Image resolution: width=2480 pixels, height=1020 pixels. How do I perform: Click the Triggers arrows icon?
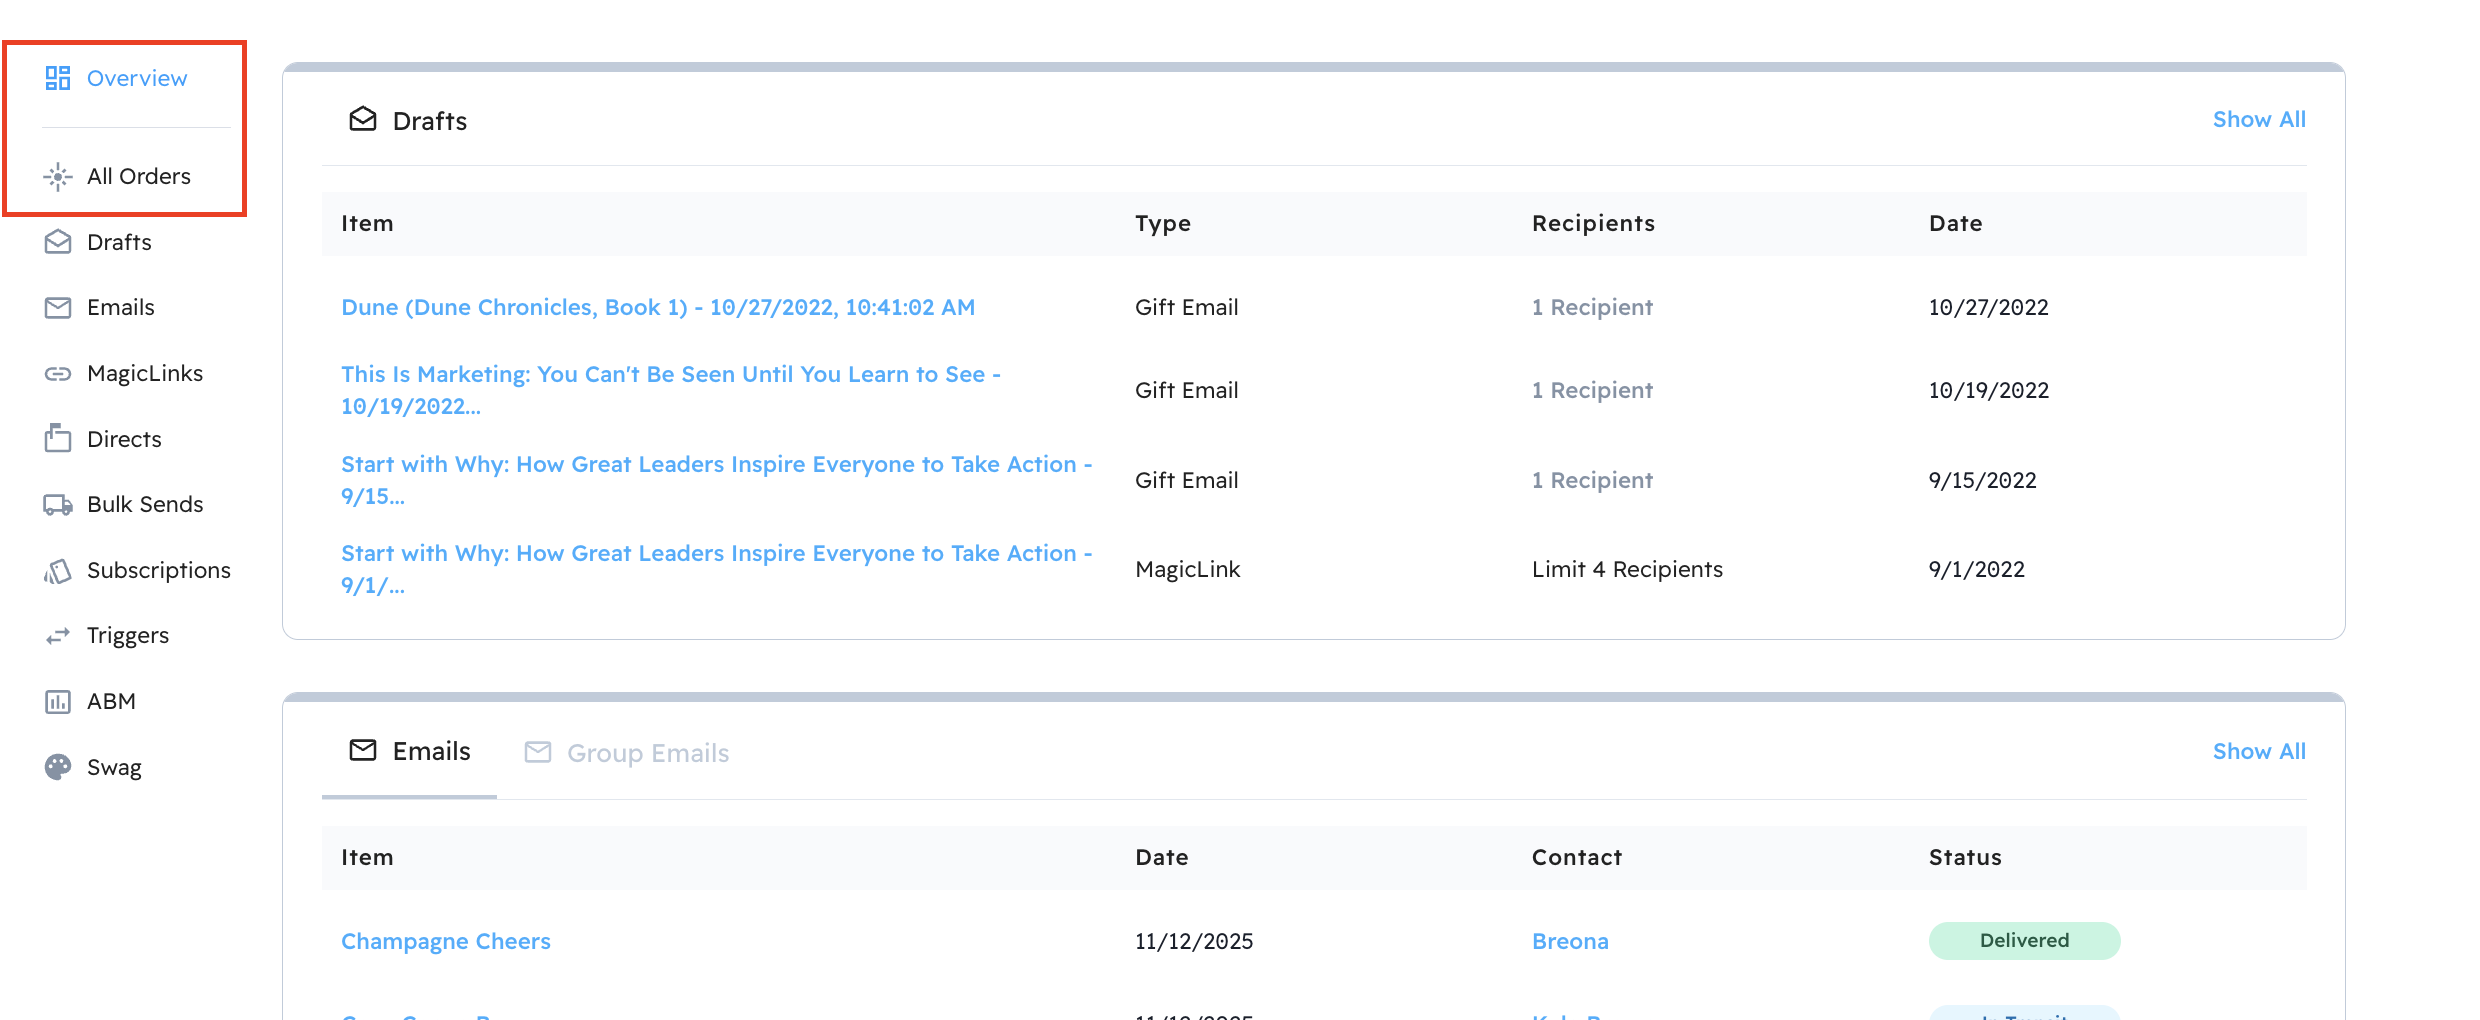tap(58, 636)
